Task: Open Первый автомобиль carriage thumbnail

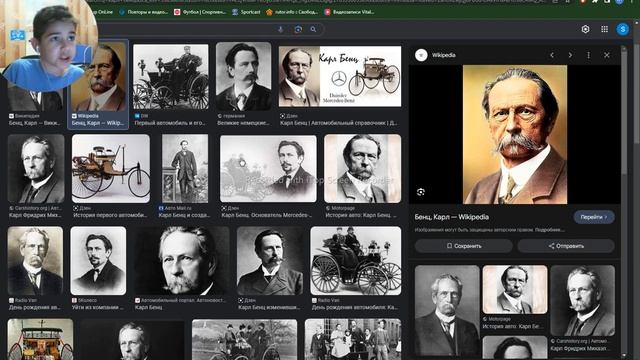Action: pyautogui.click(x=171, y=77)
